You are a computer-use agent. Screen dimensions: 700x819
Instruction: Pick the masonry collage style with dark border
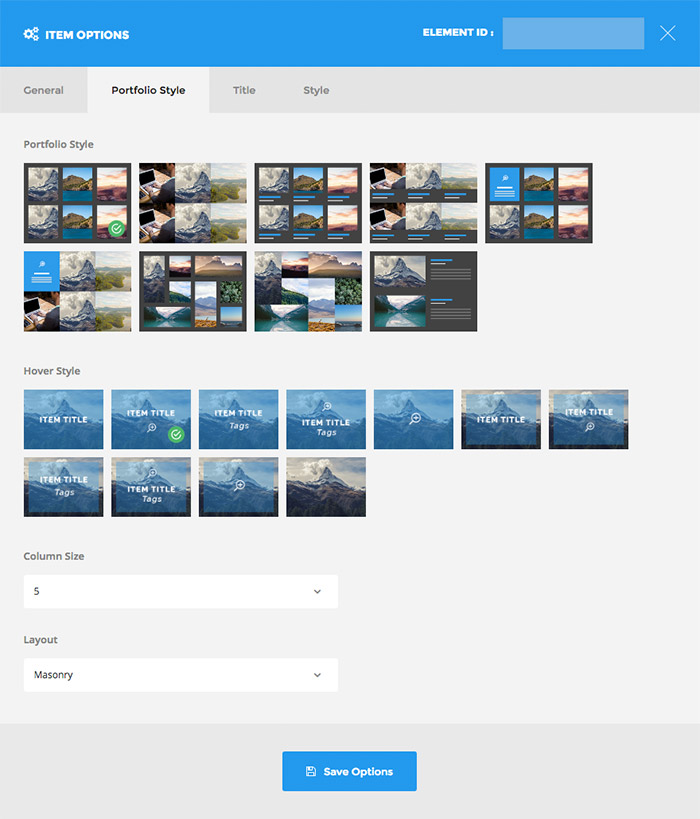click(192, 291)
